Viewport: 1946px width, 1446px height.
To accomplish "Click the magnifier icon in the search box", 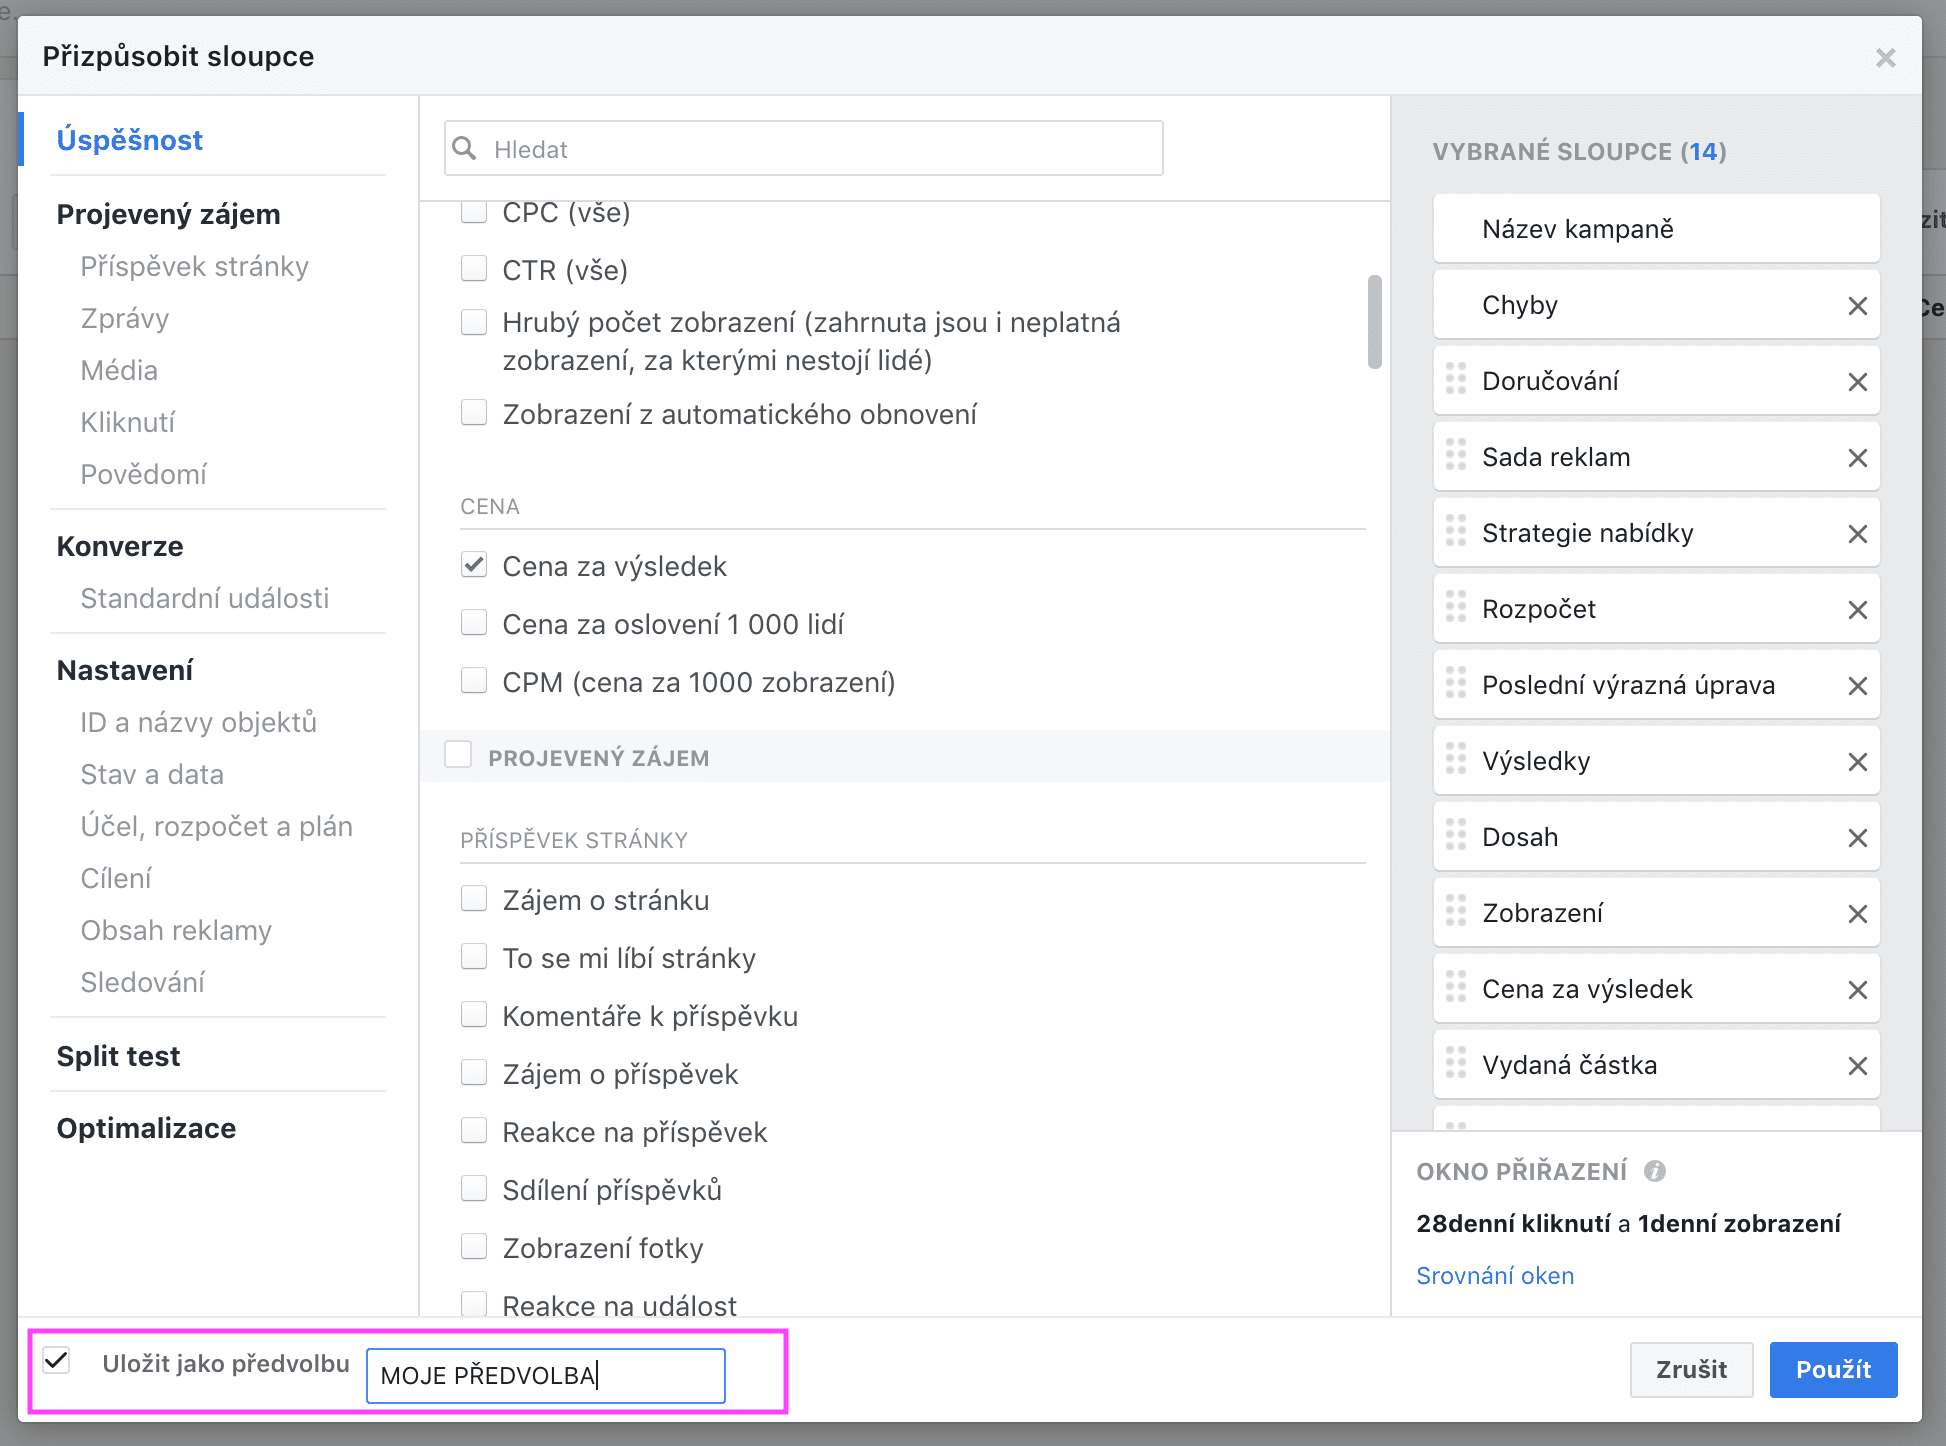I will point(465,149).
